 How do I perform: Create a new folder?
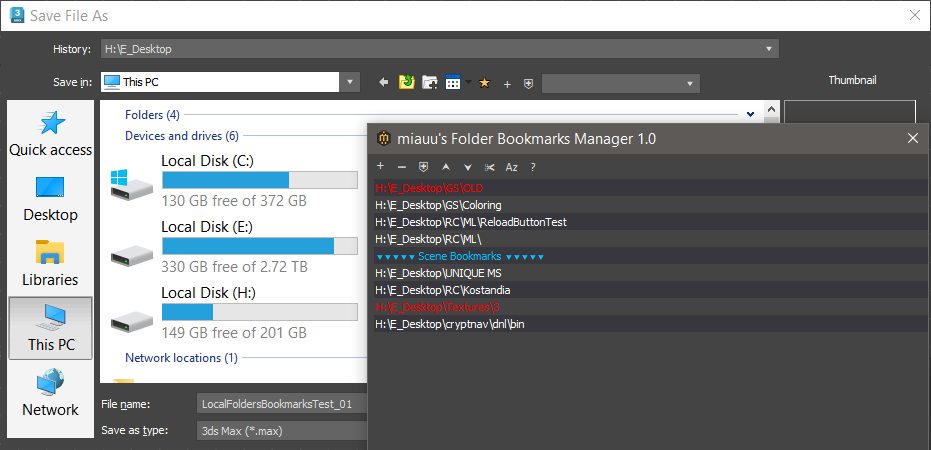coord(429,83)
